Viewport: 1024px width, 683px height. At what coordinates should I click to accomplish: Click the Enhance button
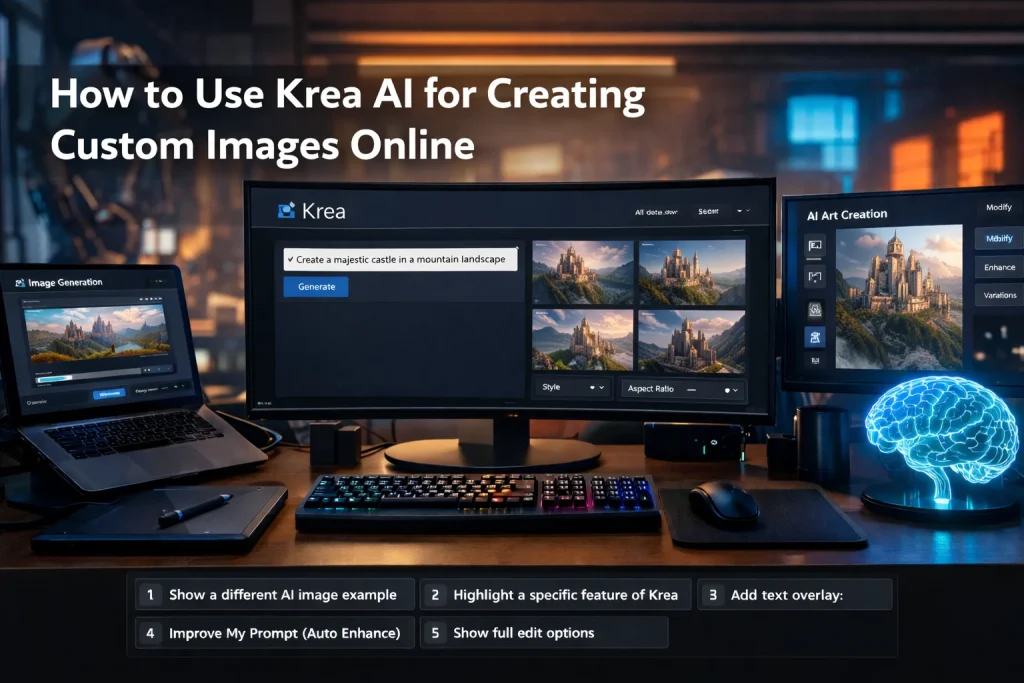pos(999,269)
